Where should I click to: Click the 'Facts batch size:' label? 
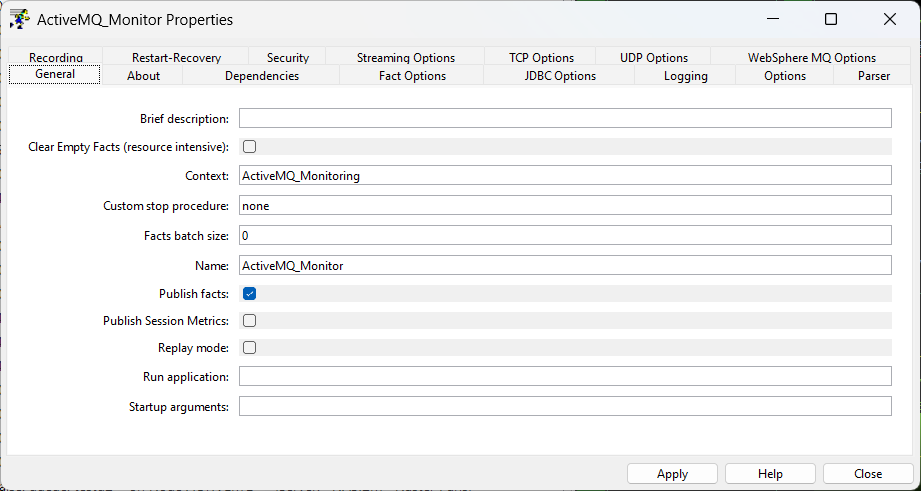[x=186, y=236]
